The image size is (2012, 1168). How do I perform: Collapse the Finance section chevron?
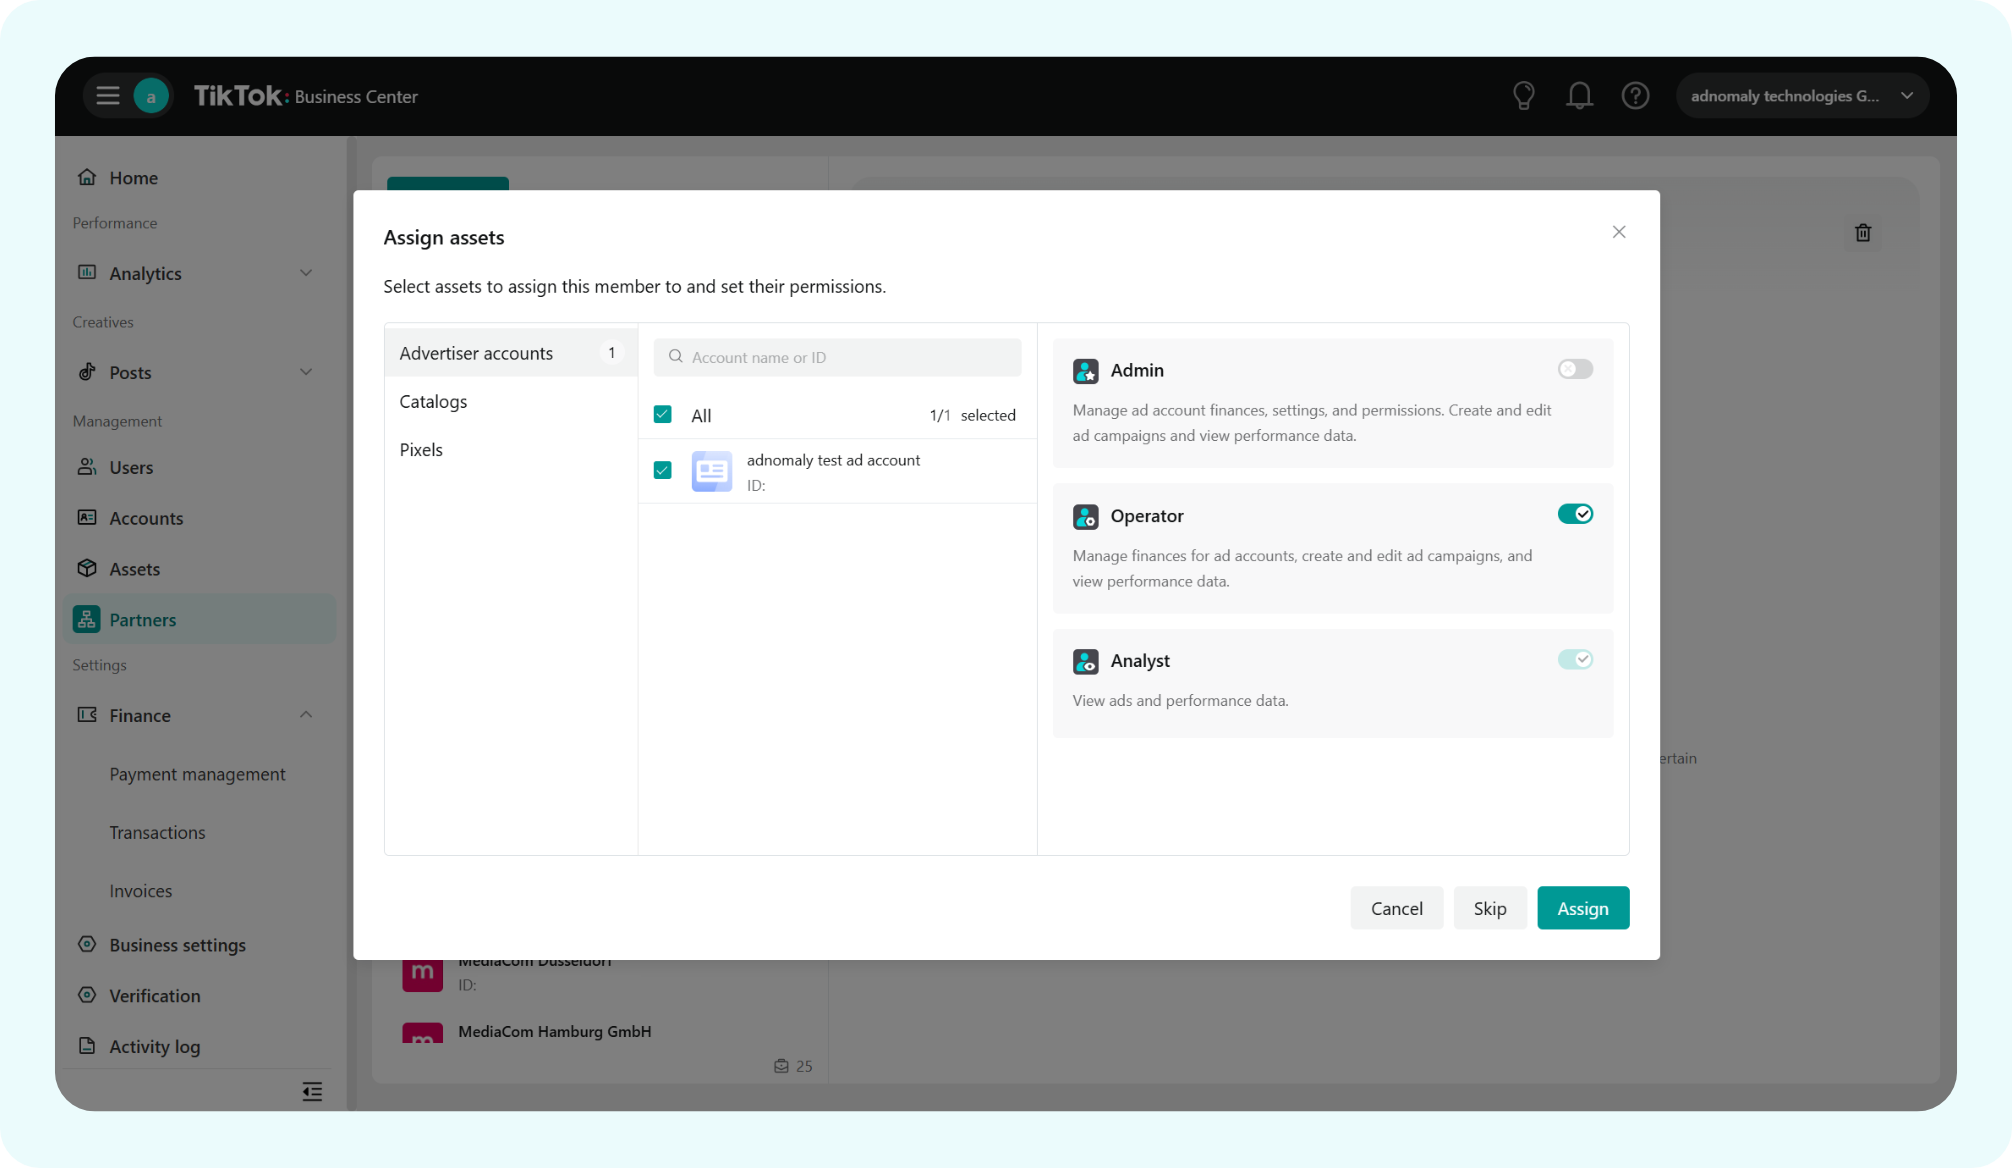coord(306,715)
